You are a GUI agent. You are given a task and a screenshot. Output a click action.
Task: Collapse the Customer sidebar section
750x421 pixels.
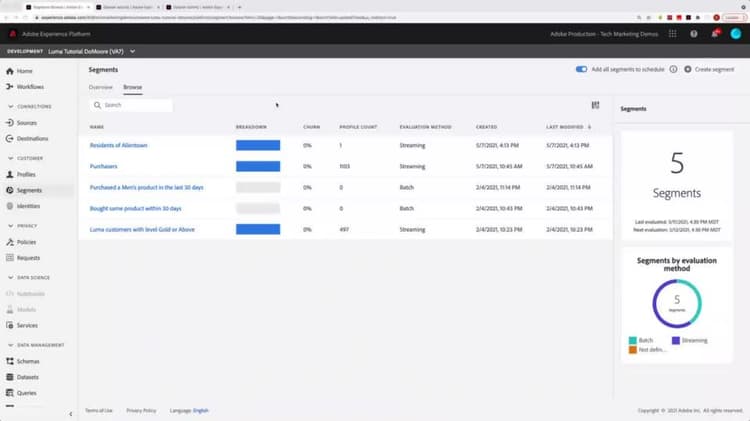coord(11,158)
